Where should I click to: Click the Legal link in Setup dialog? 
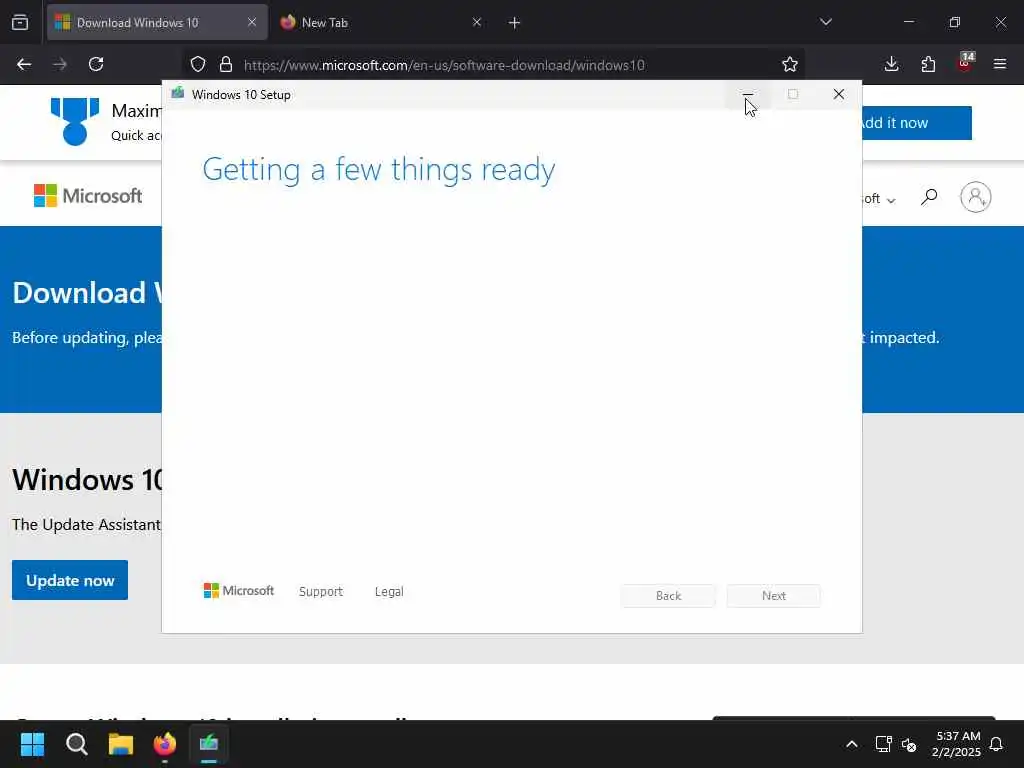tap(389, 591)
